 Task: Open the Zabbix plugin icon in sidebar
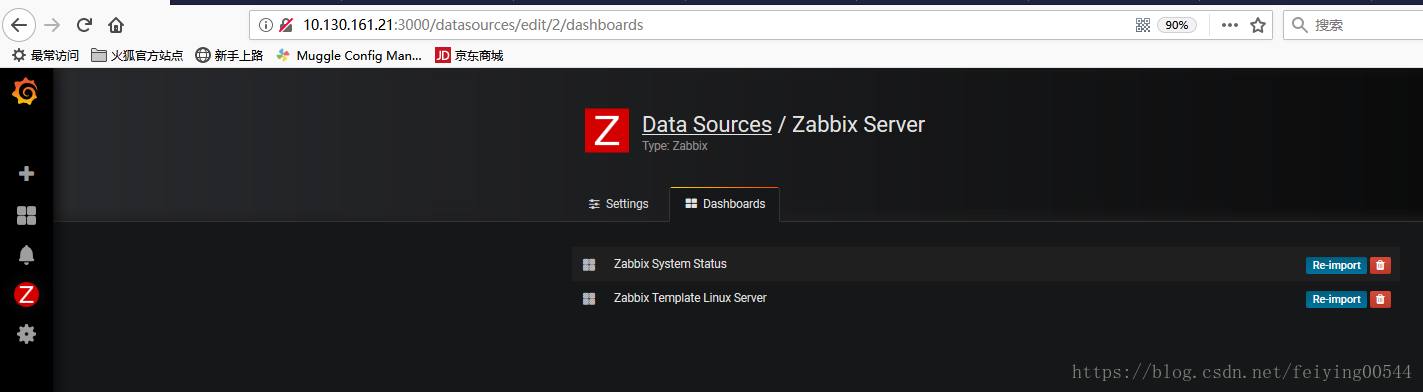tap(27, 294)
